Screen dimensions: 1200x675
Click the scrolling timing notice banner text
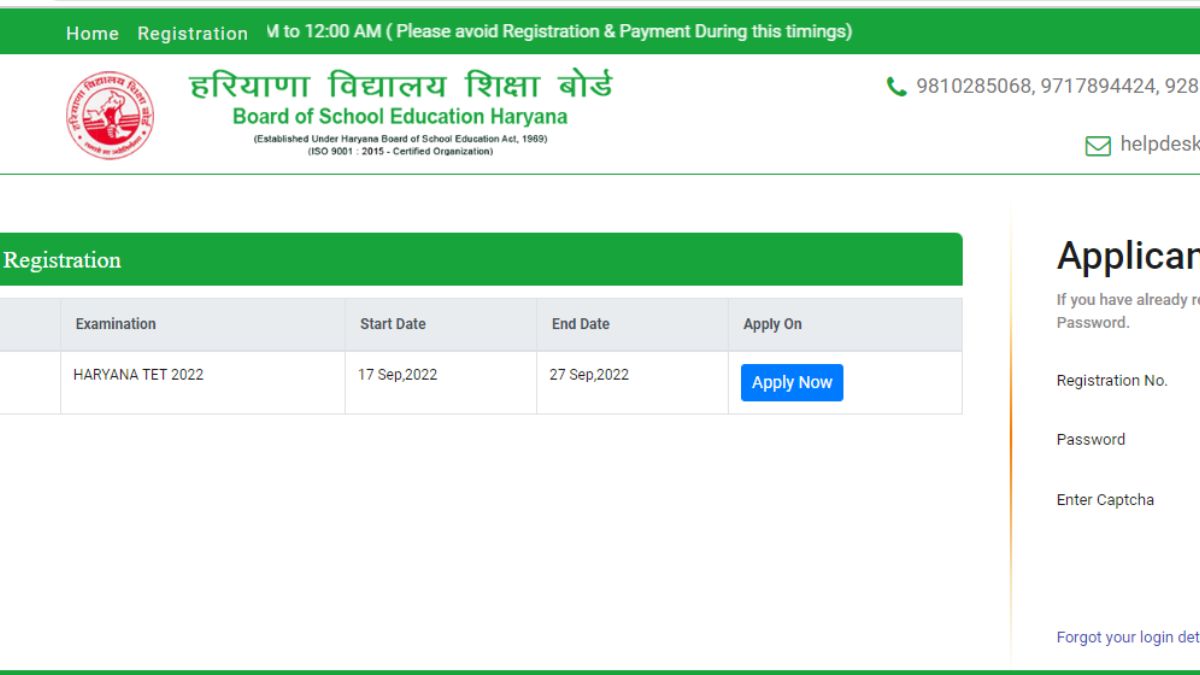(560, 32)
